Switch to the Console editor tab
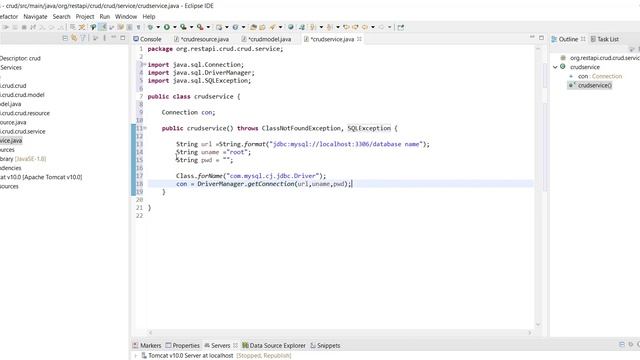The image size is (640, 360). (147, 39)
